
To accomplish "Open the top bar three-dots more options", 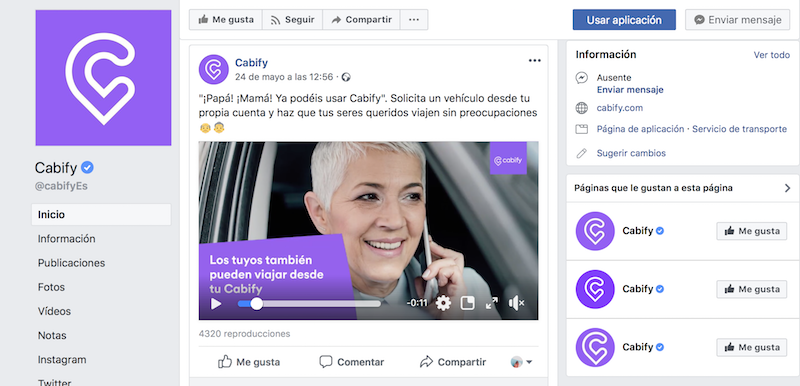I will point(414,20).
